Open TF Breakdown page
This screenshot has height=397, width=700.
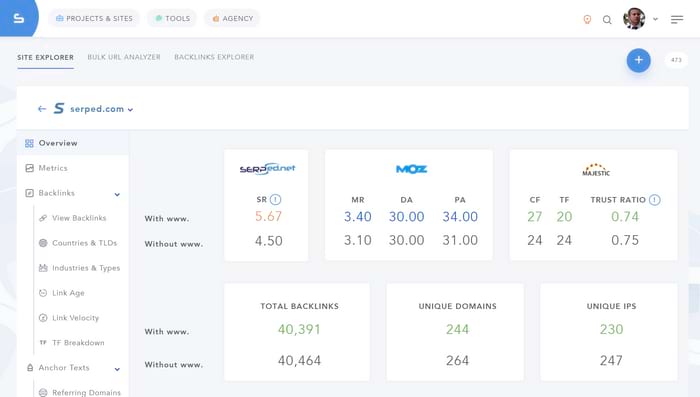pos(78,343)
